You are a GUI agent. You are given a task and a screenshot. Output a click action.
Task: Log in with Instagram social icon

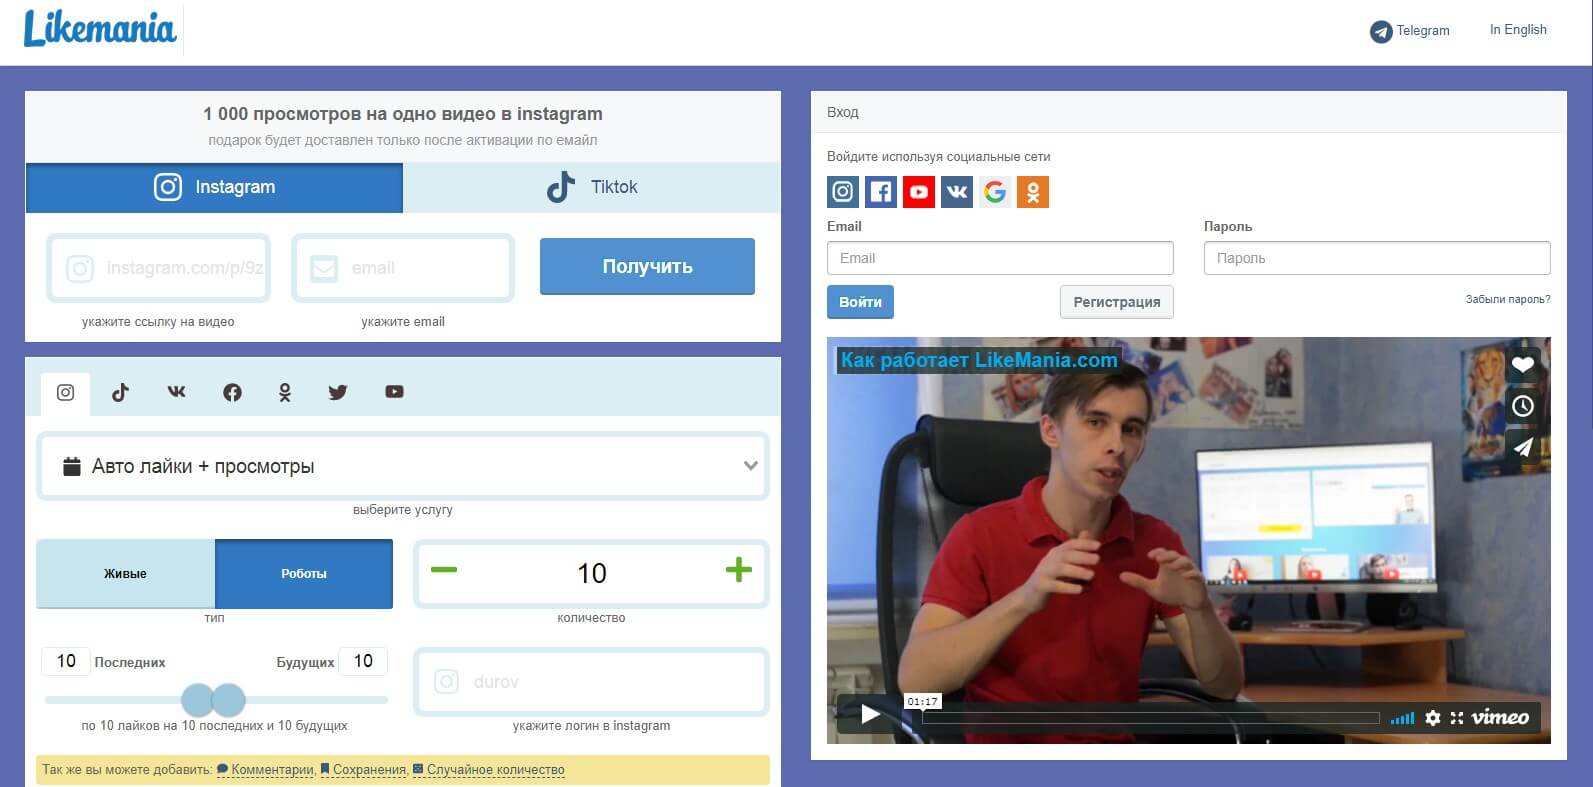[x=843, y=192]
